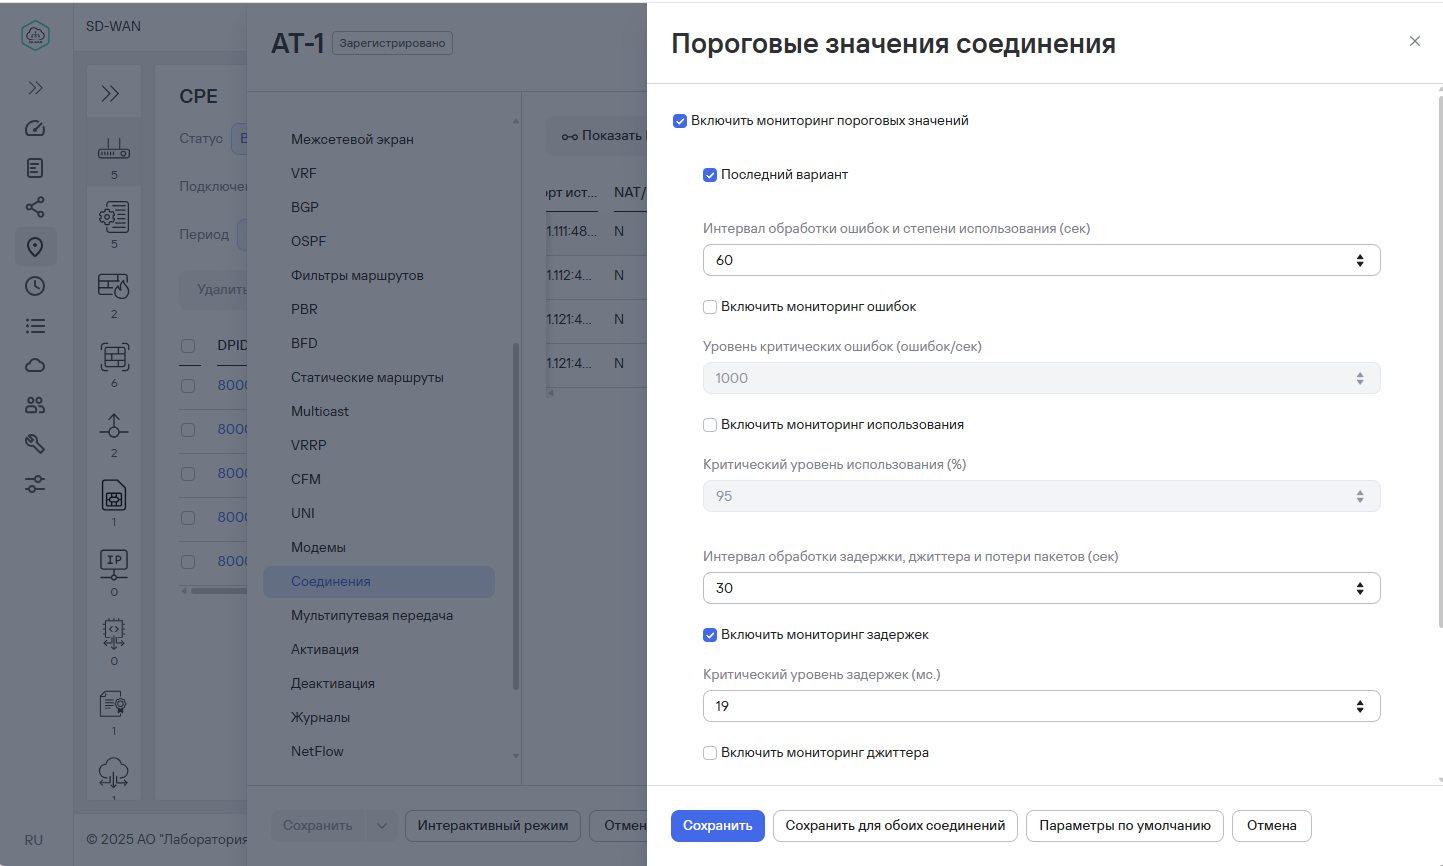Image resolution: width=1443 pixels, height=866 pixels.
Task: Open the clock icon in the sidebar
Action: (35, 286)
